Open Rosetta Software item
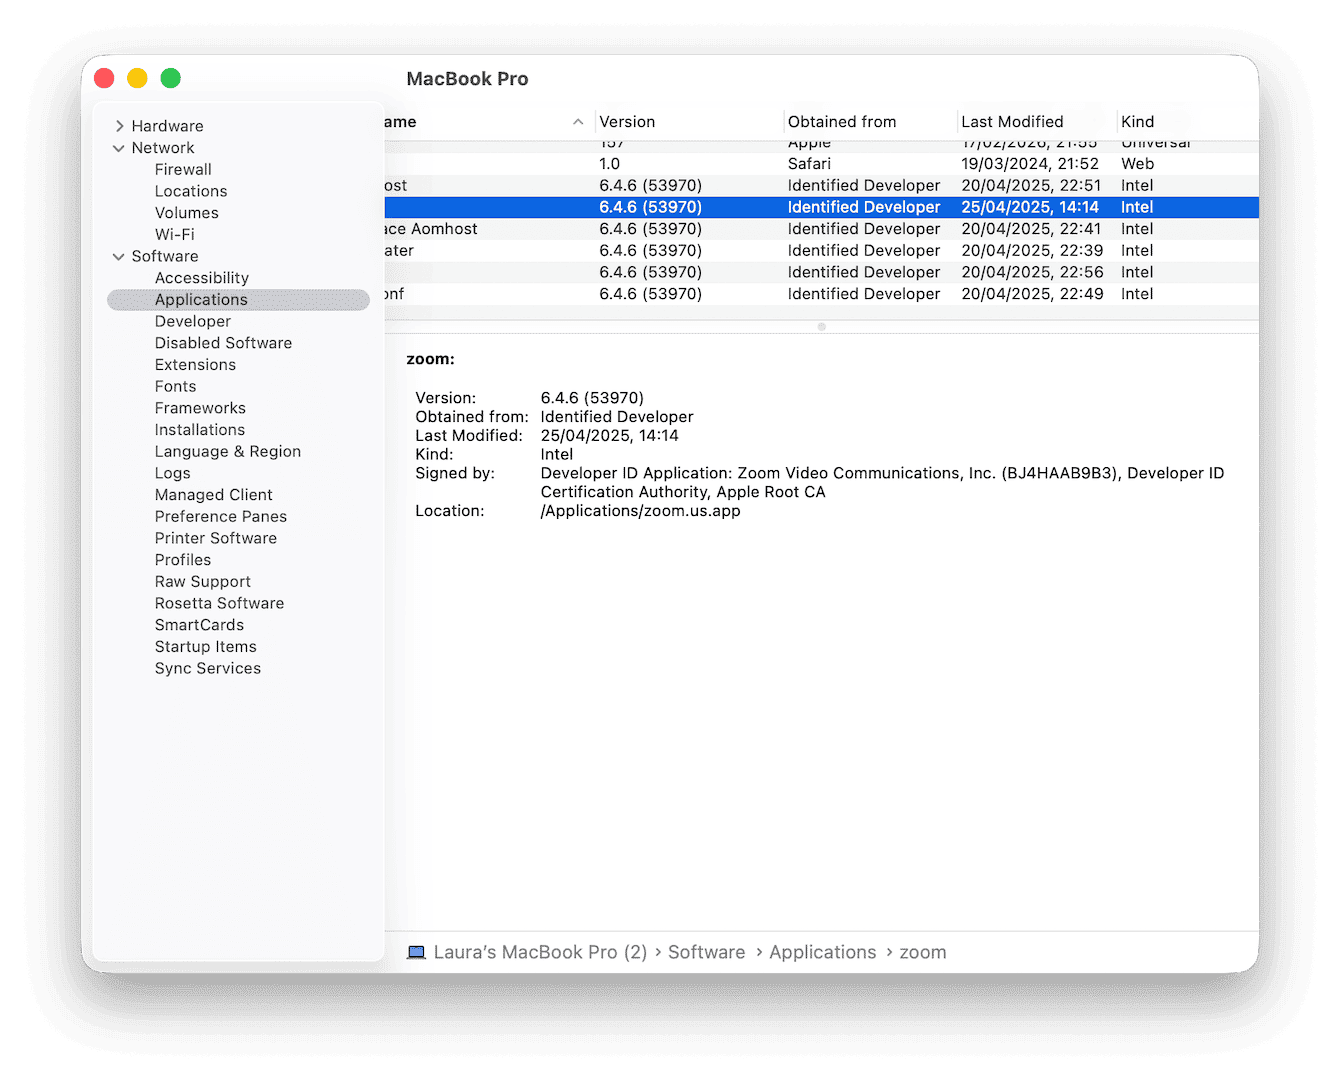This screenshot has width=1340, height=1080. click(220, 603)
